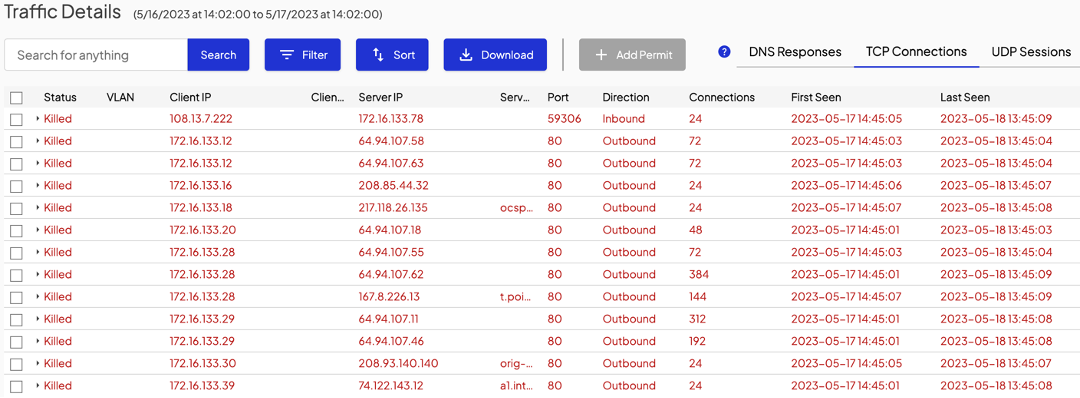Click connections count 312
The width and height of the screenshot is (1080, 398).
(x=698, y=319)
